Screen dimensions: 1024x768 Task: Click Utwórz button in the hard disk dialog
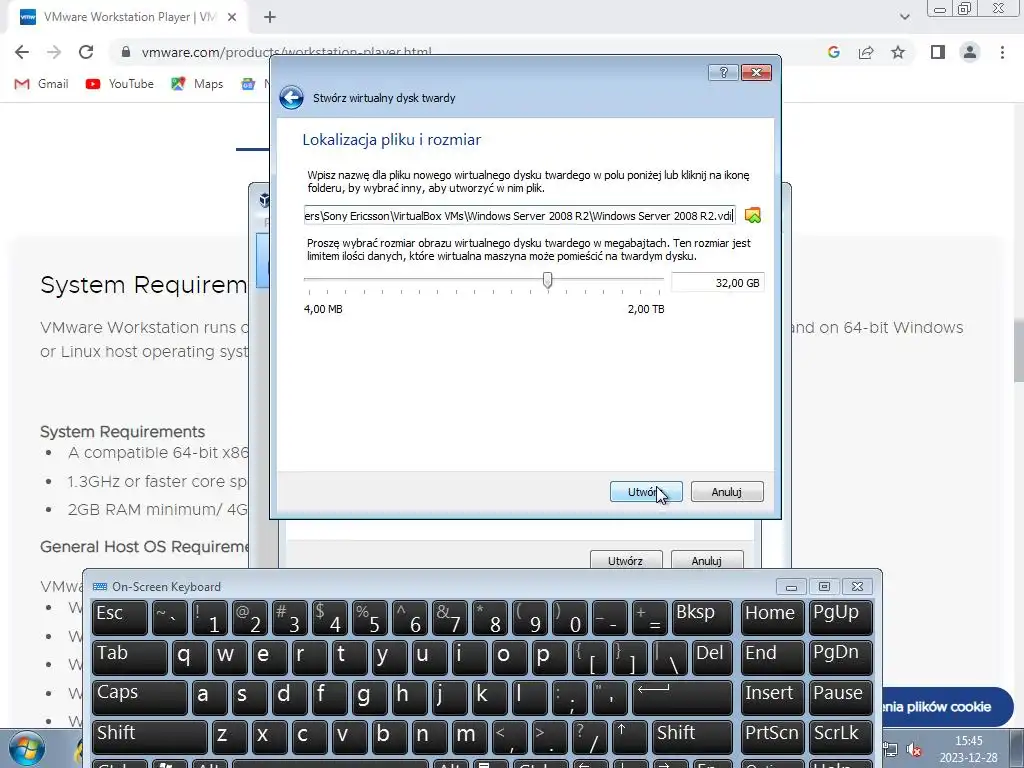click(x=646, y=492)
